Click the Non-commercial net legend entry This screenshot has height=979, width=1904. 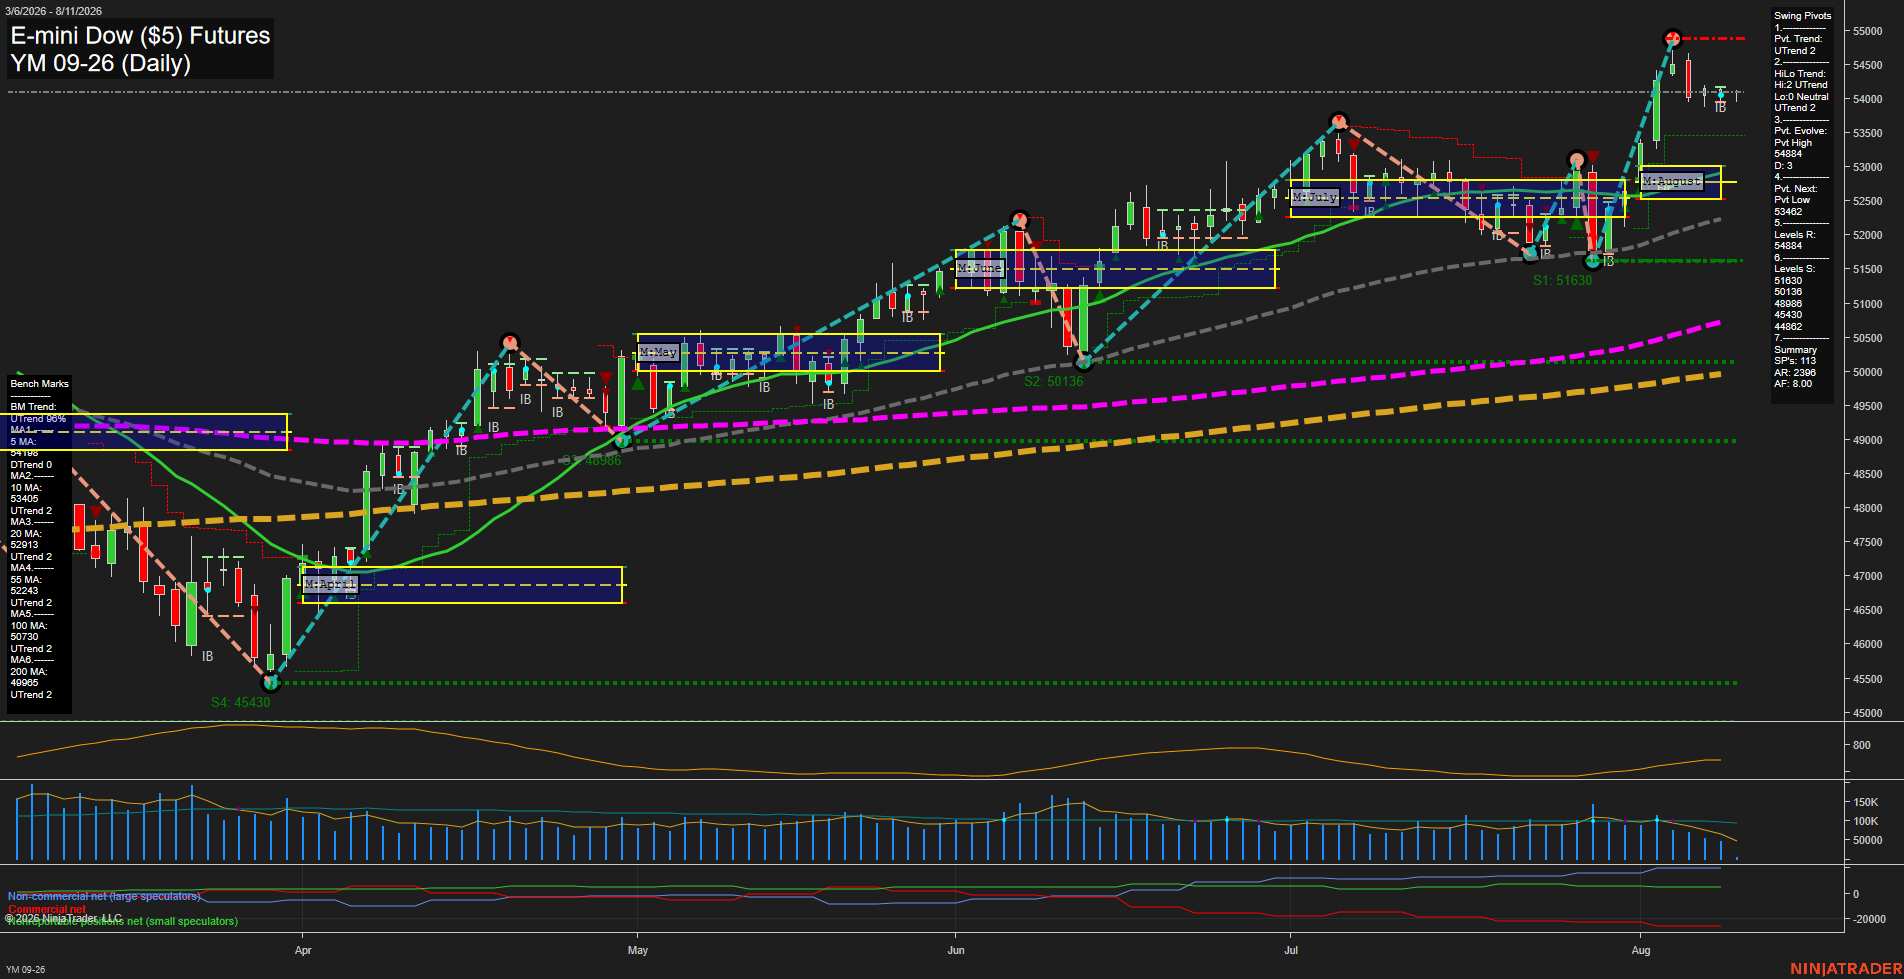pos(104,896)
